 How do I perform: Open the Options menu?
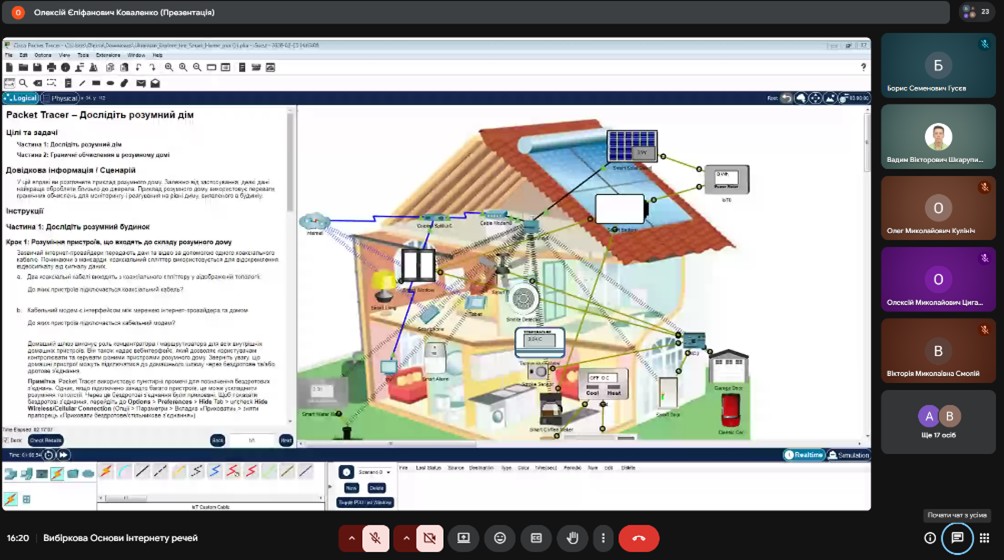click(43, 56)
